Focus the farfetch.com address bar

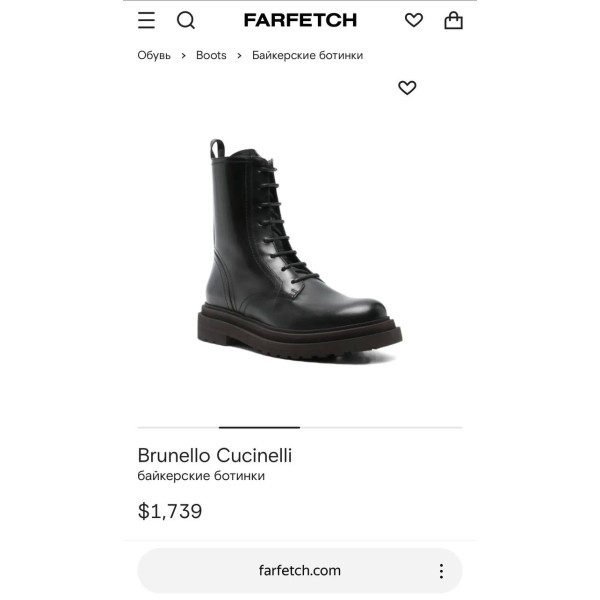300,571
